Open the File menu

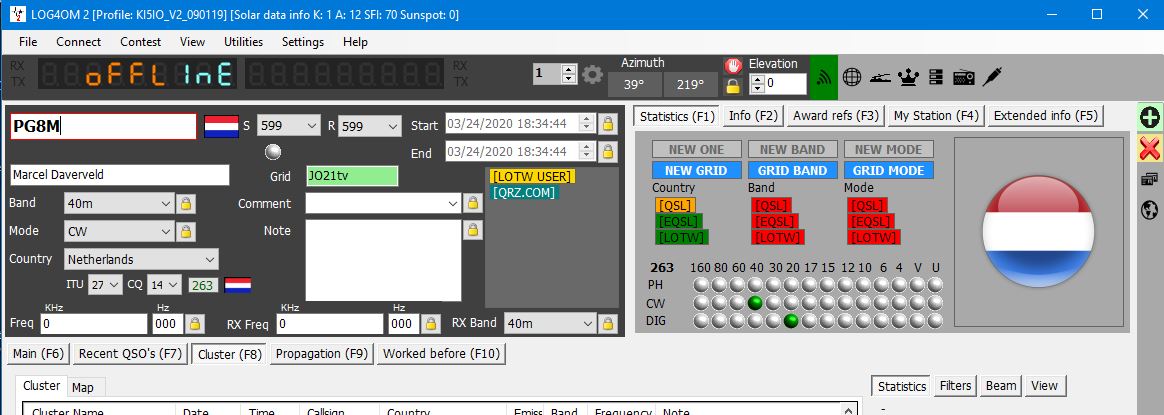pyautogui.click(x=28, y=42)
